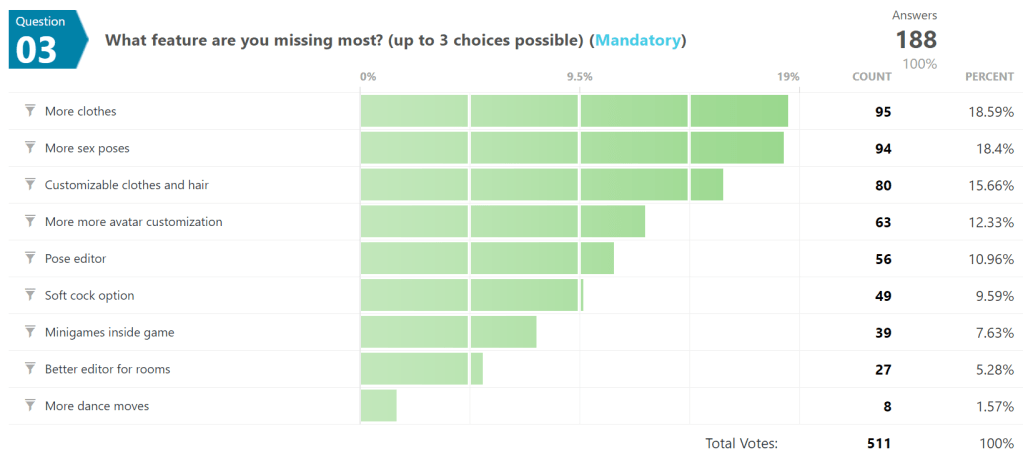Click Minigames inside game filter icon
This screenshot has width=1023, height=462.
30,332
